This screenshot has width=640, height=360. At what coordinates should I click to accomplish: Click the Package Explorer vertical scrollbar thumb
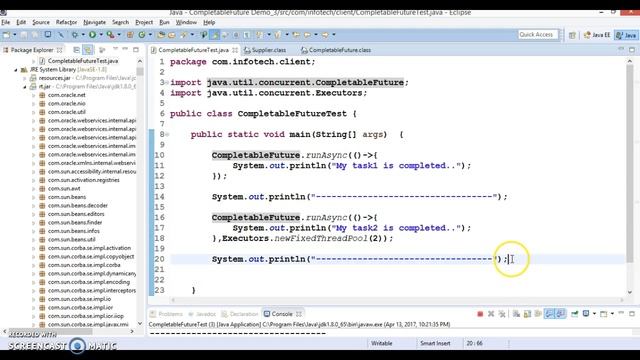(140, 71)
